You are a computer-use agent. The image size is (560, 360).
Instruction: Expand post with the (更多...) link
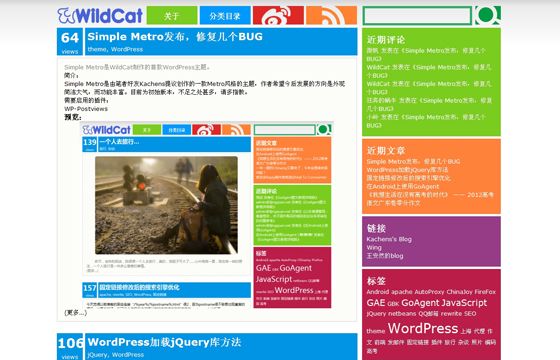[x=75, y=313]
